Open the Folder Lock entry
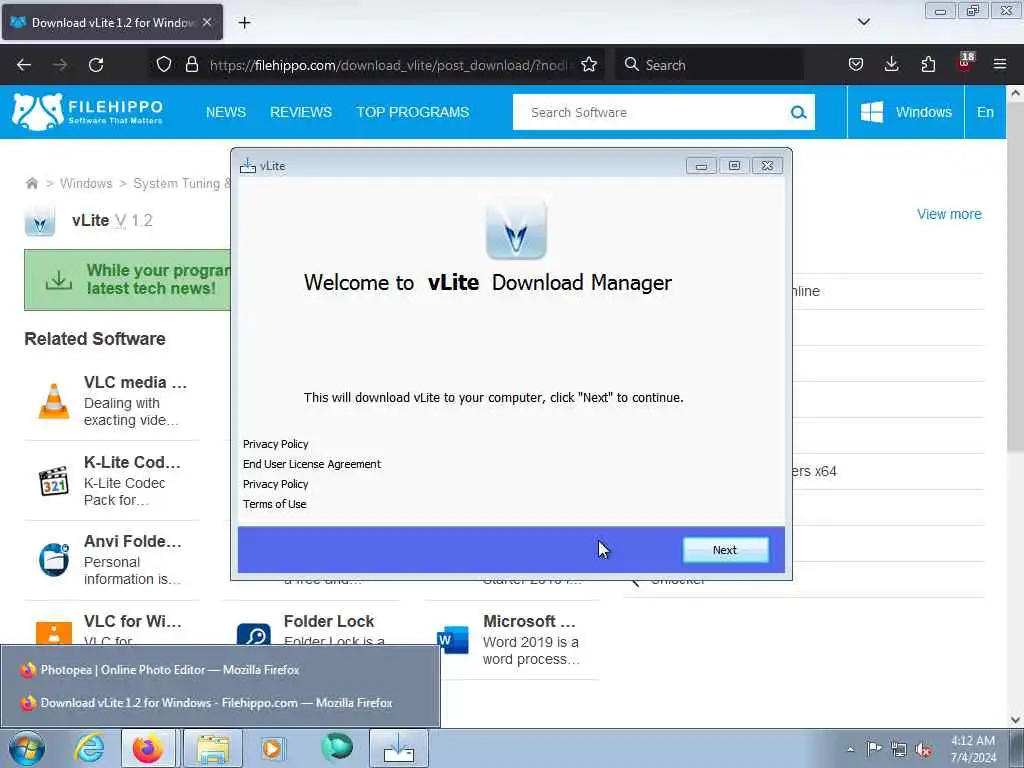The width and height of the screenshot is (1024, 768). (329, 621)
